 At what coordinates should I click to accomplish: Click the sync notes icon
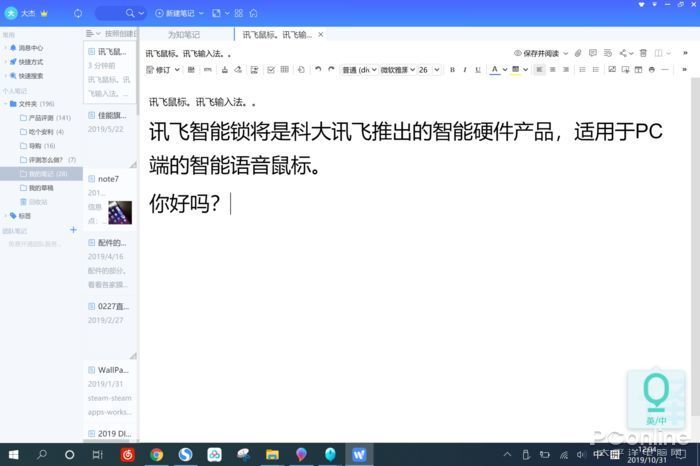point(78,13)
